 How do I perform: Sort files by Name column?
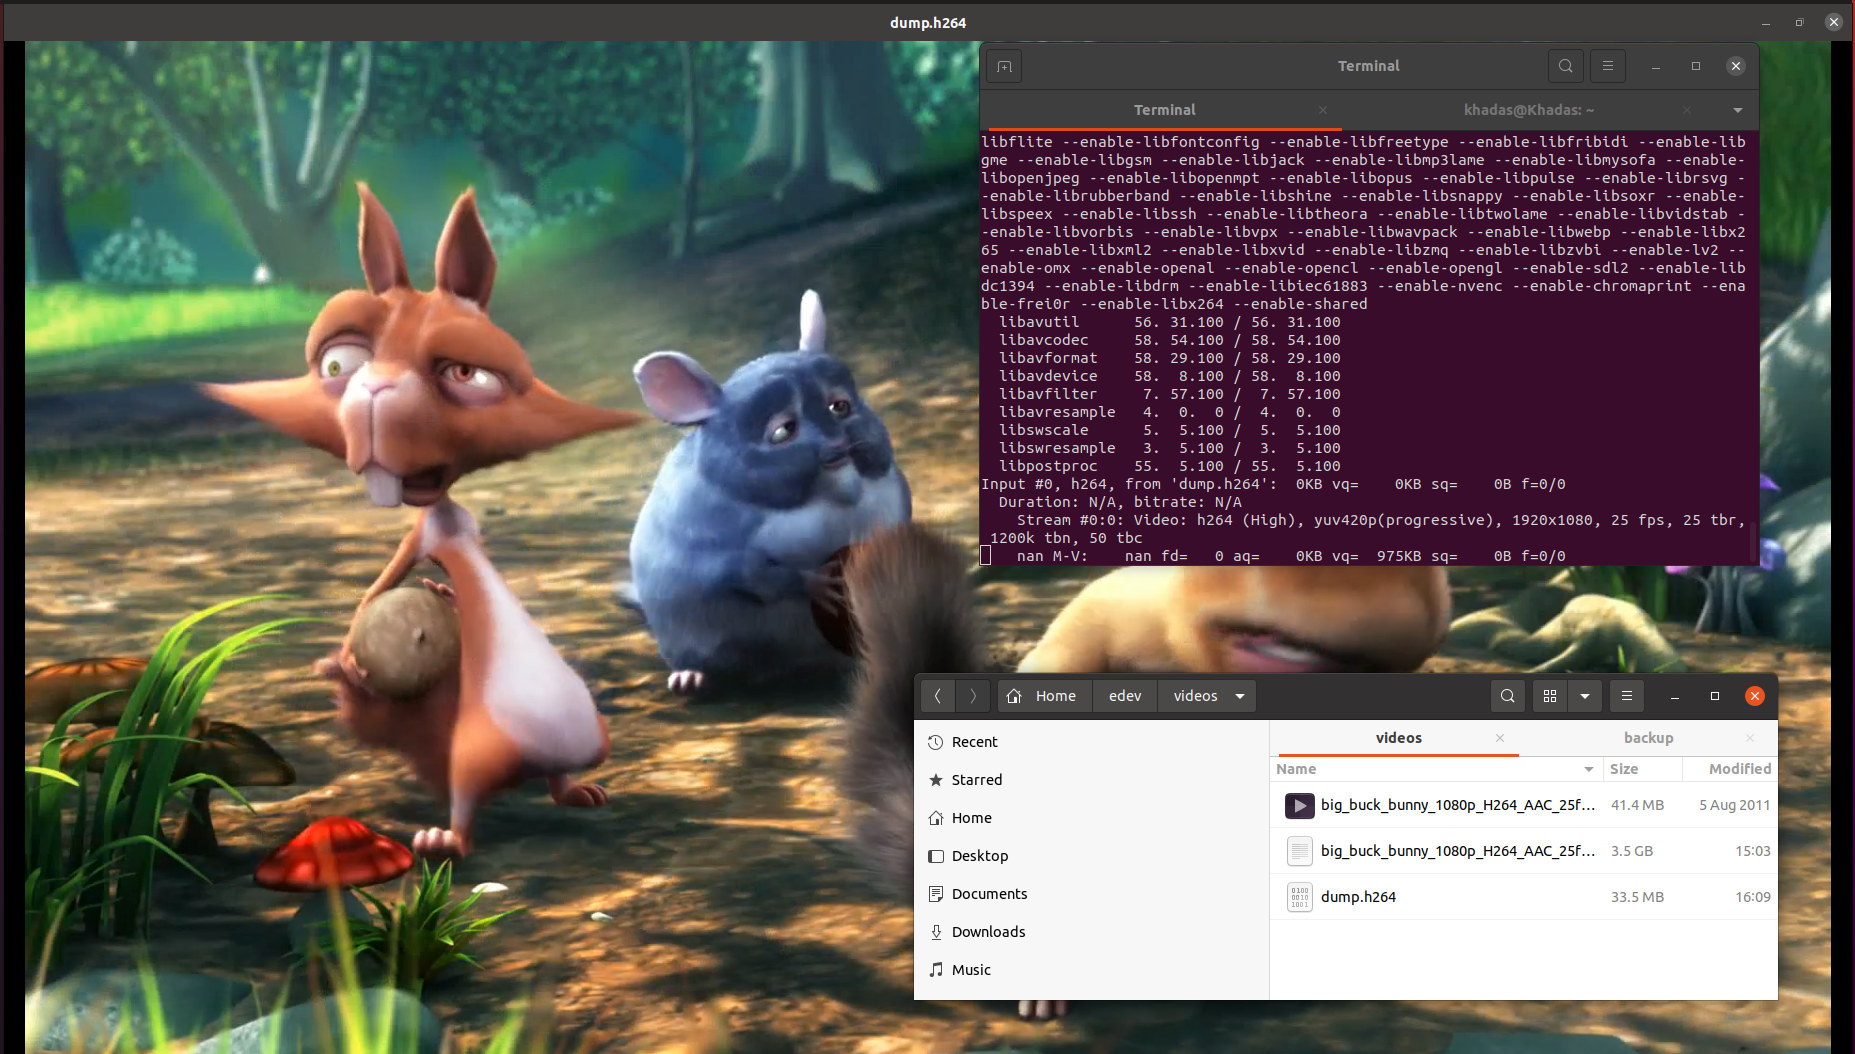(1435, 769)
